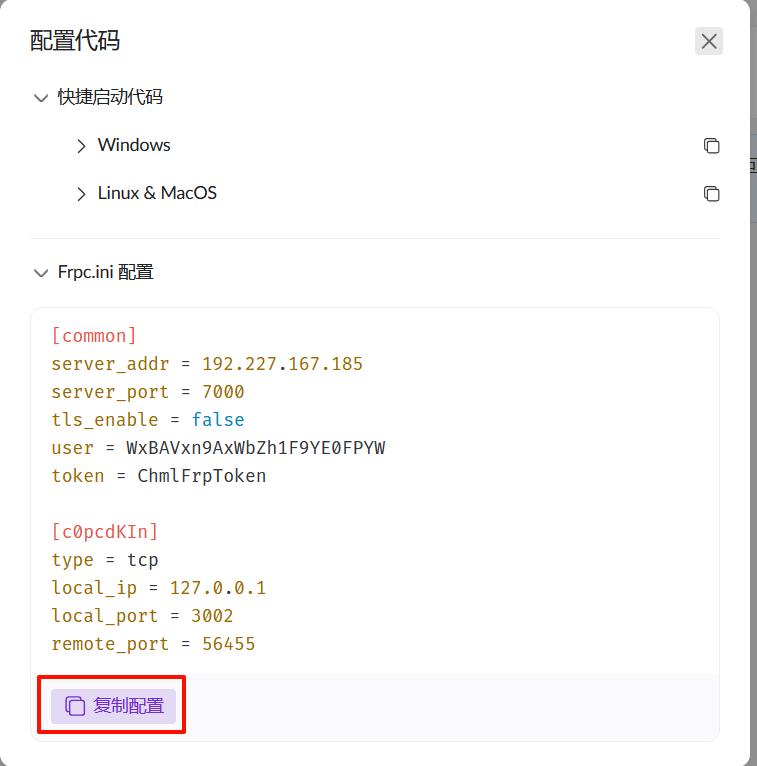Expand the Windows chevron arrow
The height and width of the screenshot is (766, 757).
(x=82, y=146)
